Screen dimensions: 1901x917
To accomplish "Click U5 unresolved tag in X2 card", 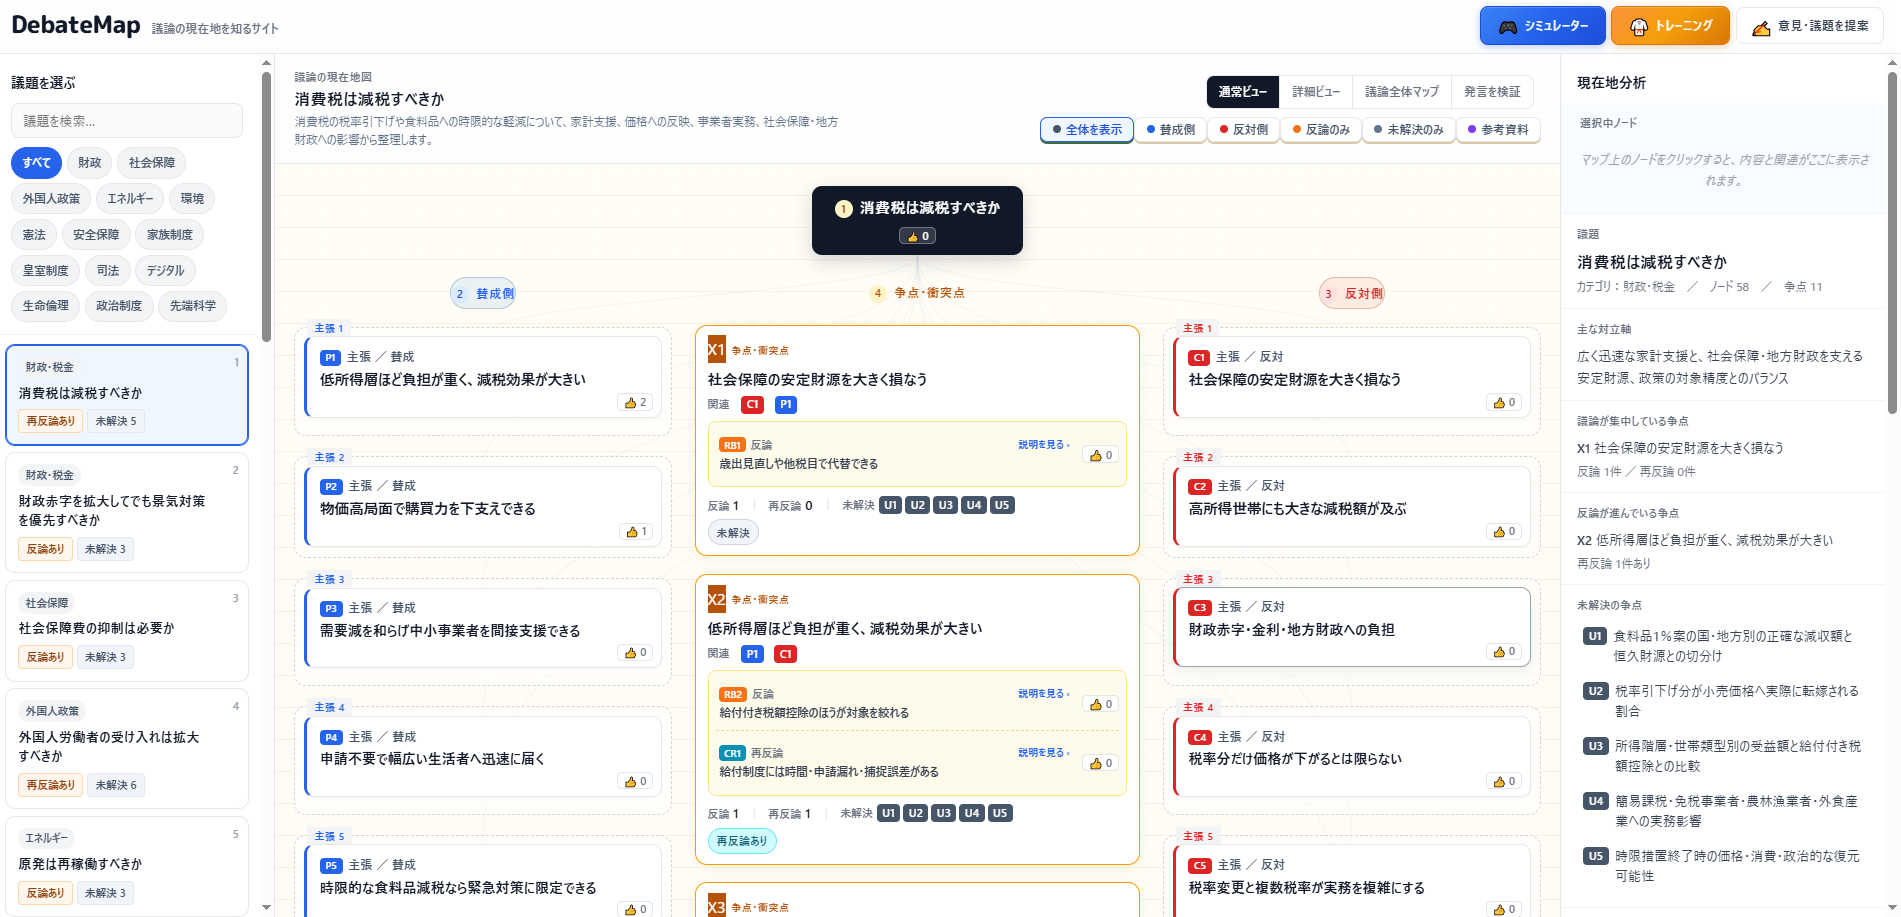I will pos(1000,814).
